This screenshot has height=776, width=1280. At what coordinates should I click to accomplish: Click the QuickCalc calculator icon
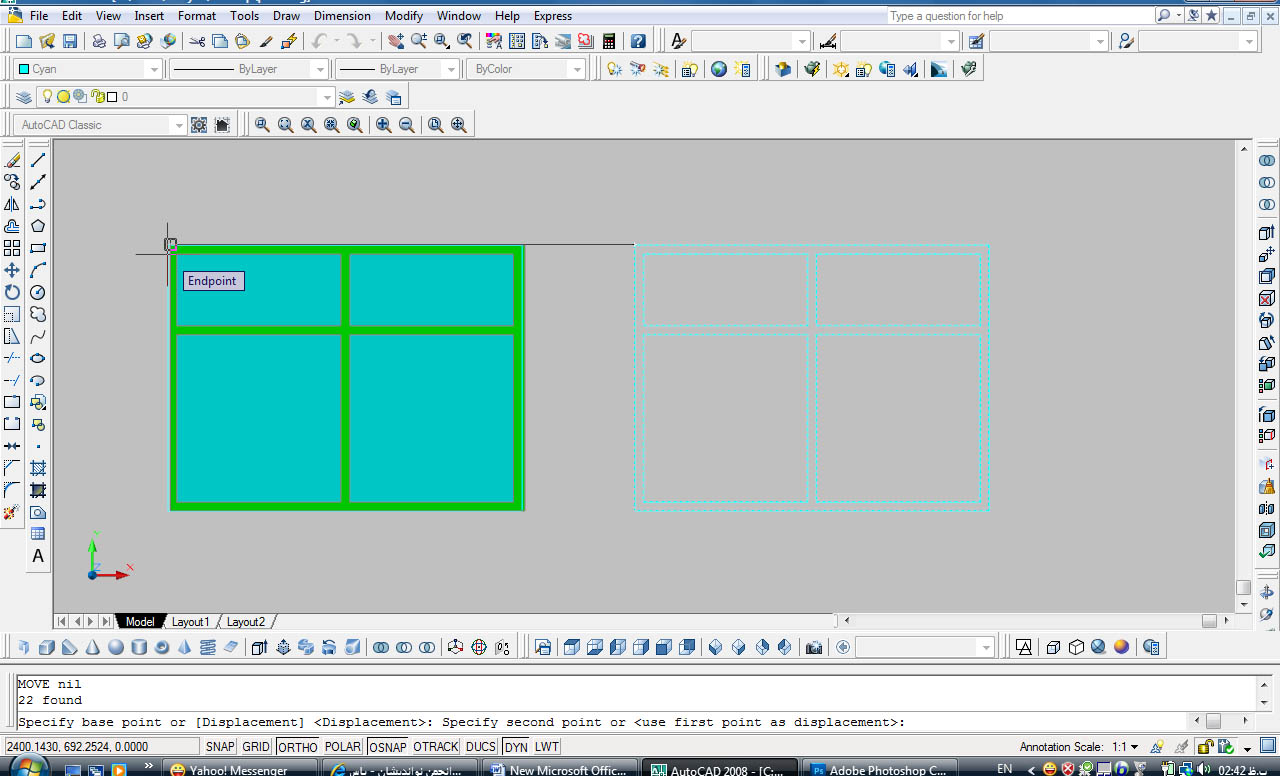click(608, 41)
